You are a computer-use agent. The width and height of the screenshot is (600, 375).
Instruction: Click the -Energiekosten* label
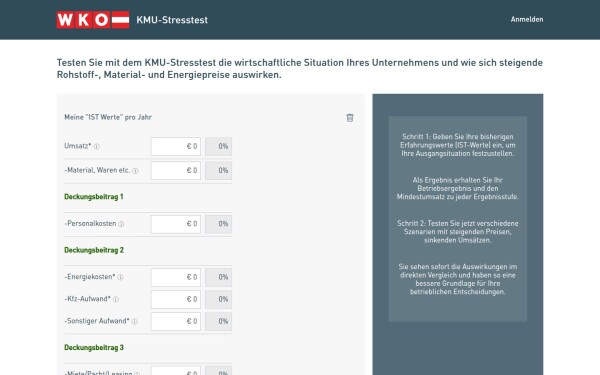click(90, 277)
